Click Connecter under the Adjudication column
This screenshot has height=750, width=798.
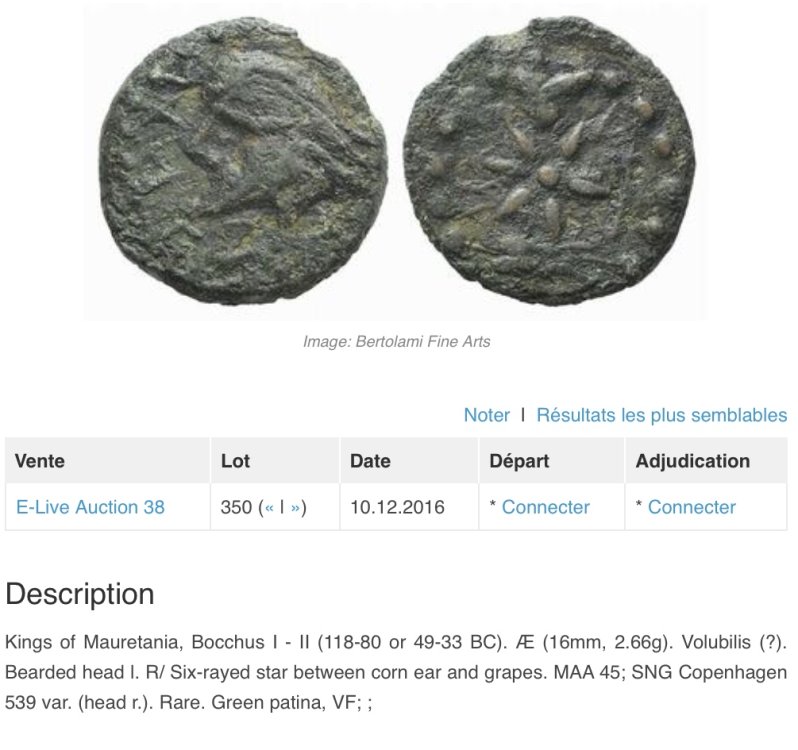691,507
